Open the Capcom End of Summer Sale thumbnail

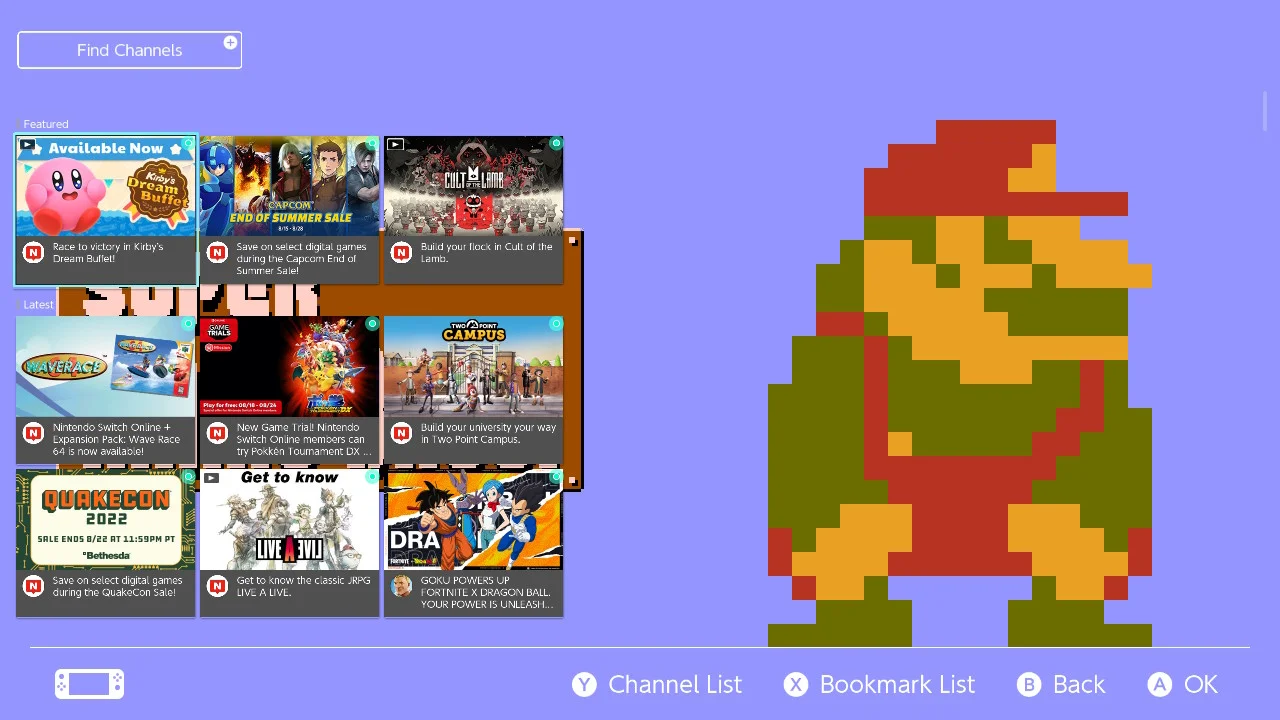click(290, 186)
